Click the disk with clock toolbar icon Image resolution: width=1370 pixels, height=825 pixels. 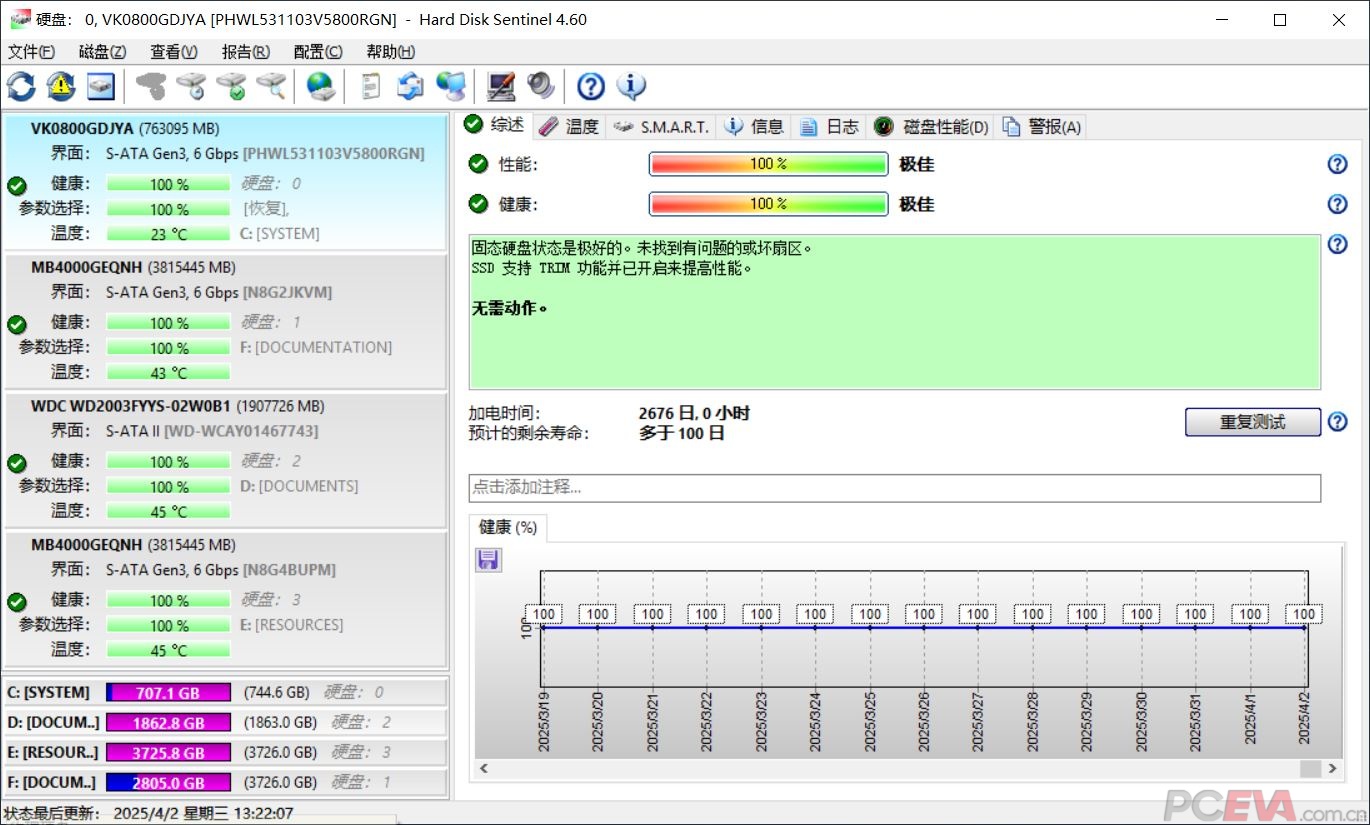tap(191, 87)
